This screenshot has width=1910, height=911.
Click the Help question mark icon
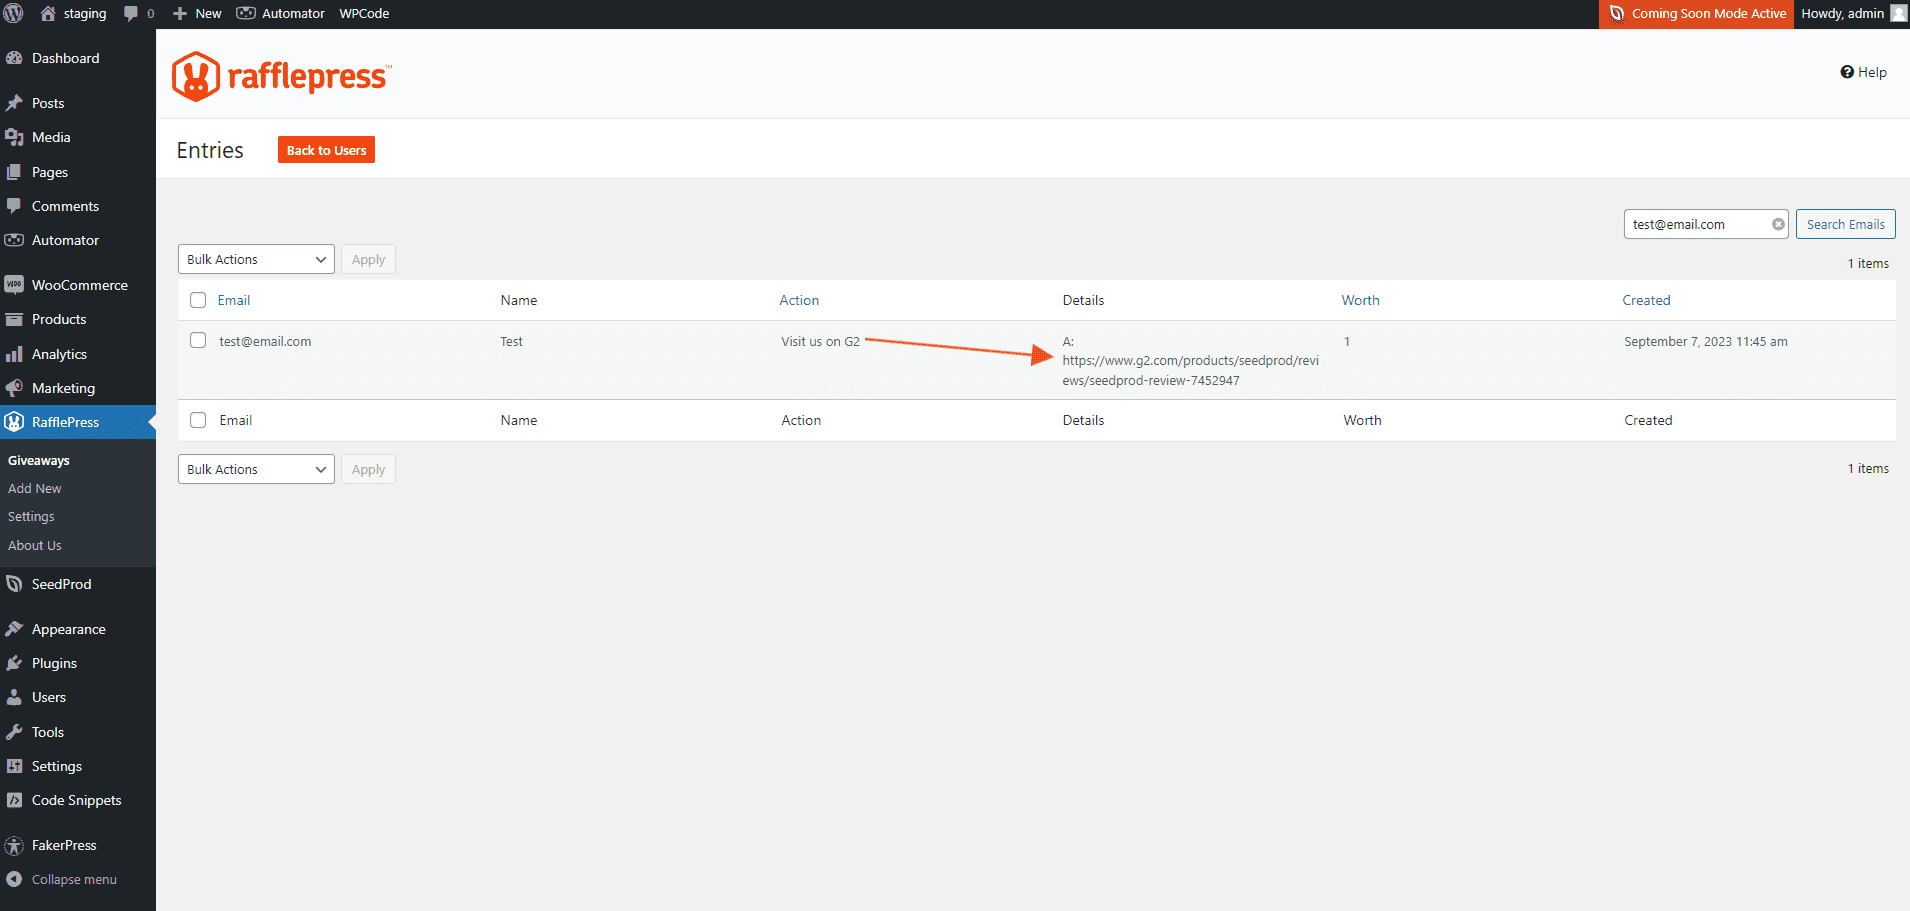tap(1847, 72)
